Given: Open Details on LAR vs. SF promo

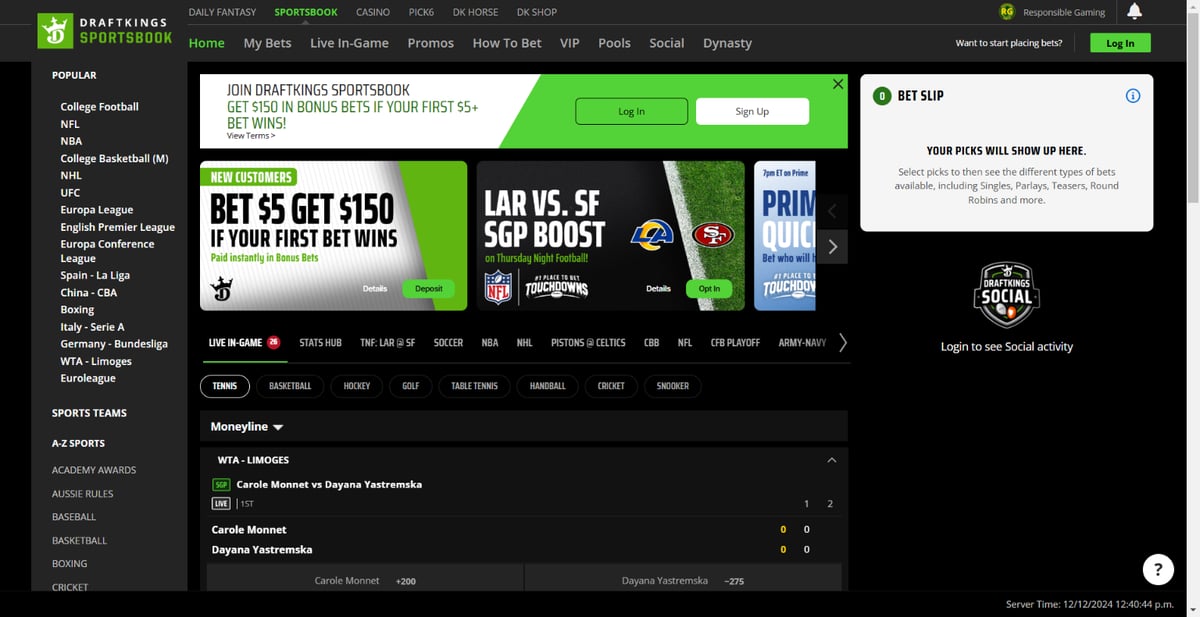Looking at the screenshot, I should click(x=658, y=288).
